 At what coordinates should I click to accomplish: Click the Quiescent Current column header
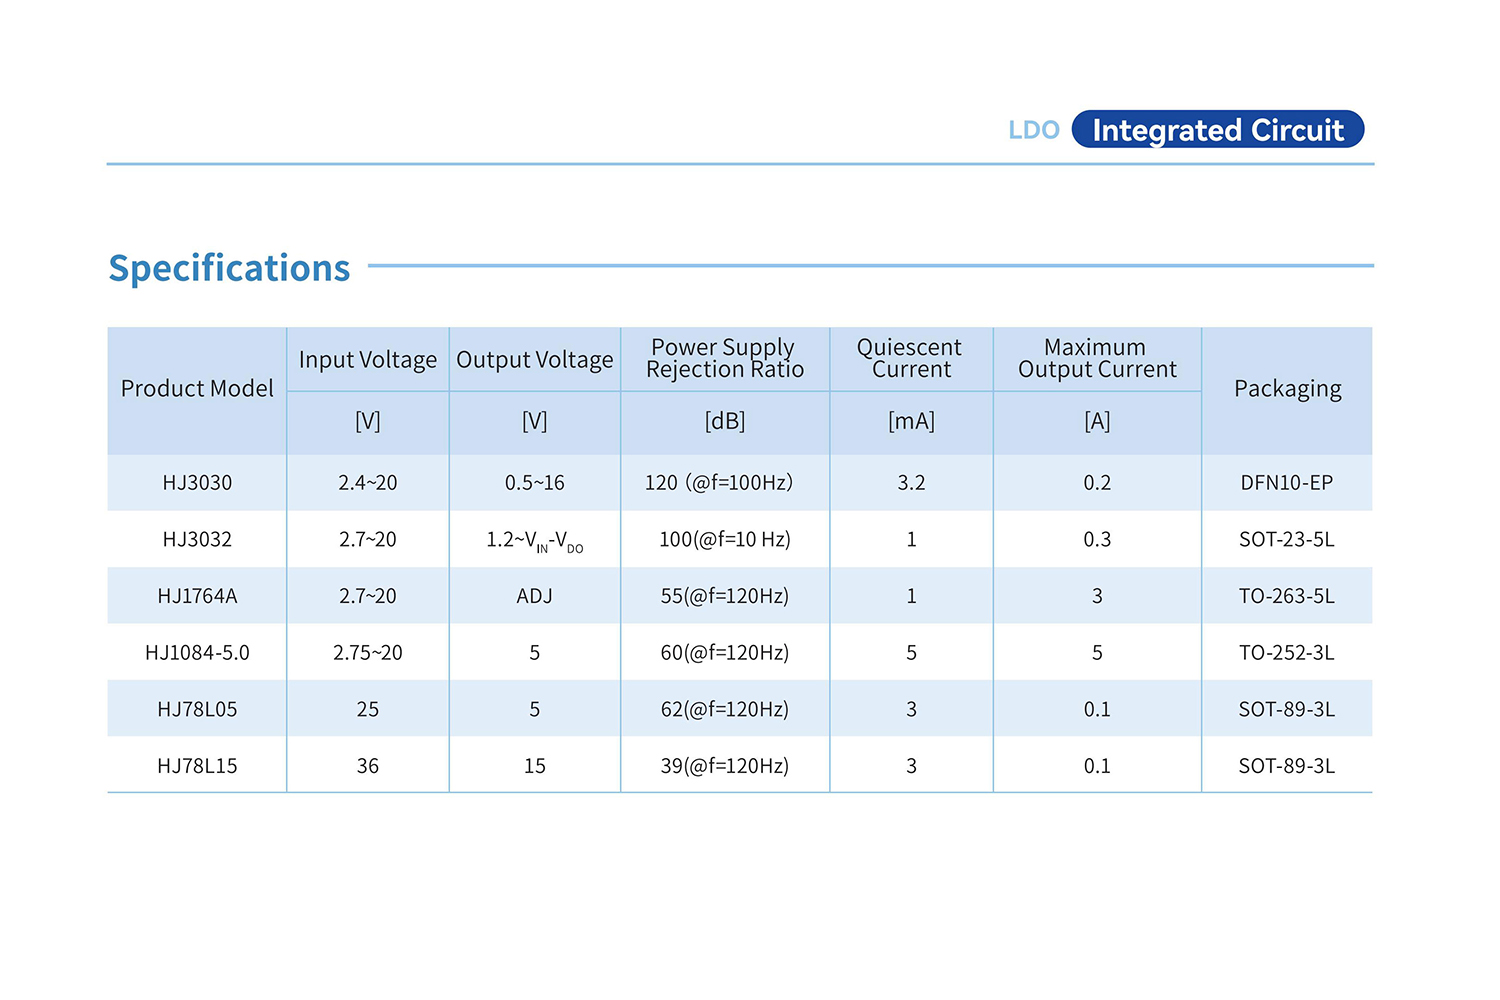(910, 358)
